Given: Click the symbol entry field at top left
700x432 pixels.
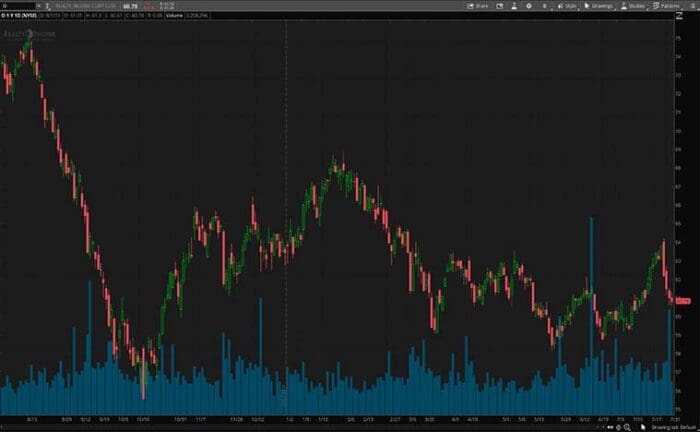Looking at the screenshot, I should pyautogui.click(x=18, y=6).
